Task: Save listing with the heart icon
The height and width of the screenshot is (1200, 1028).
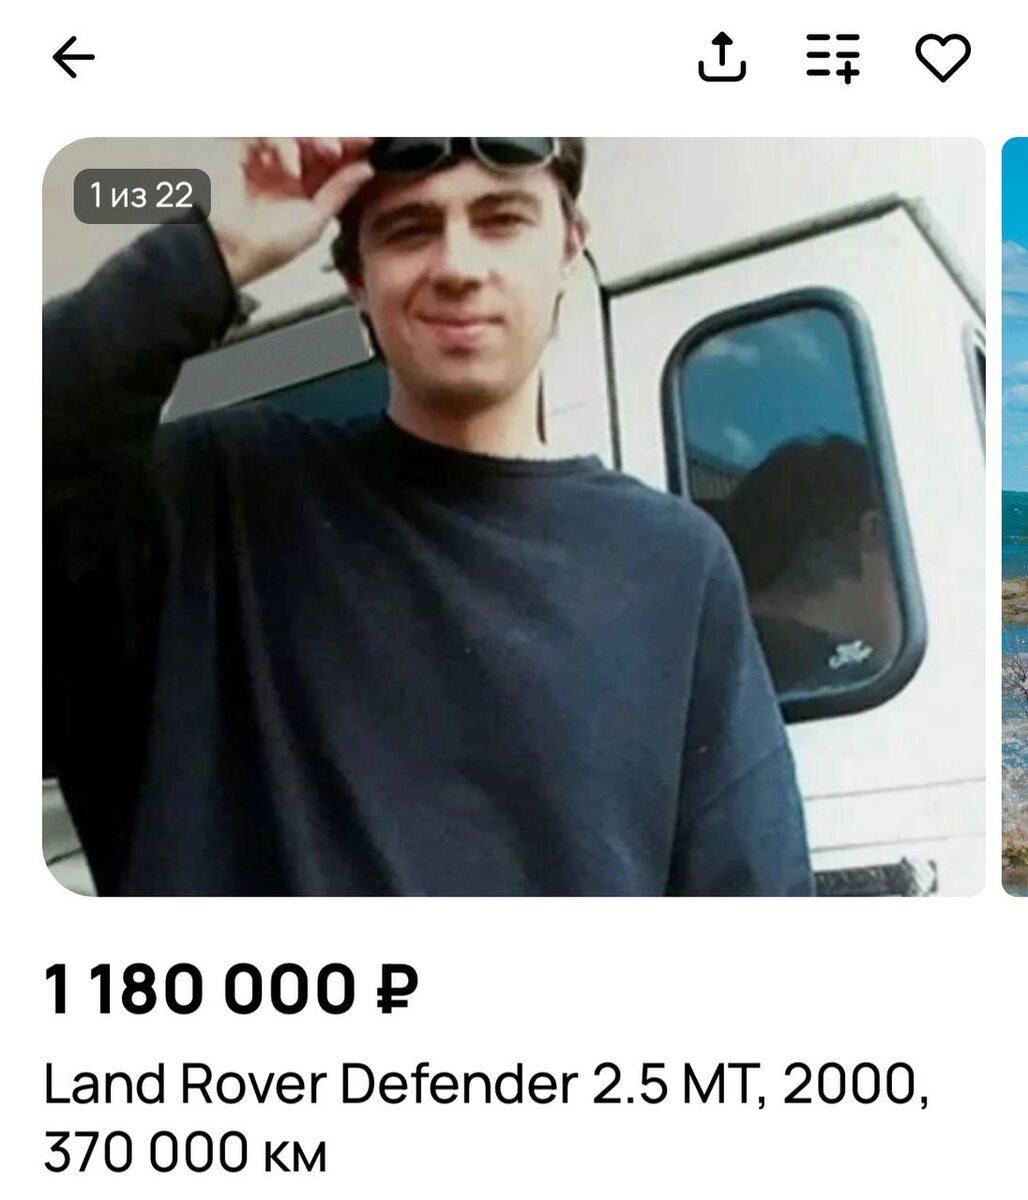Action: [943, 58]
